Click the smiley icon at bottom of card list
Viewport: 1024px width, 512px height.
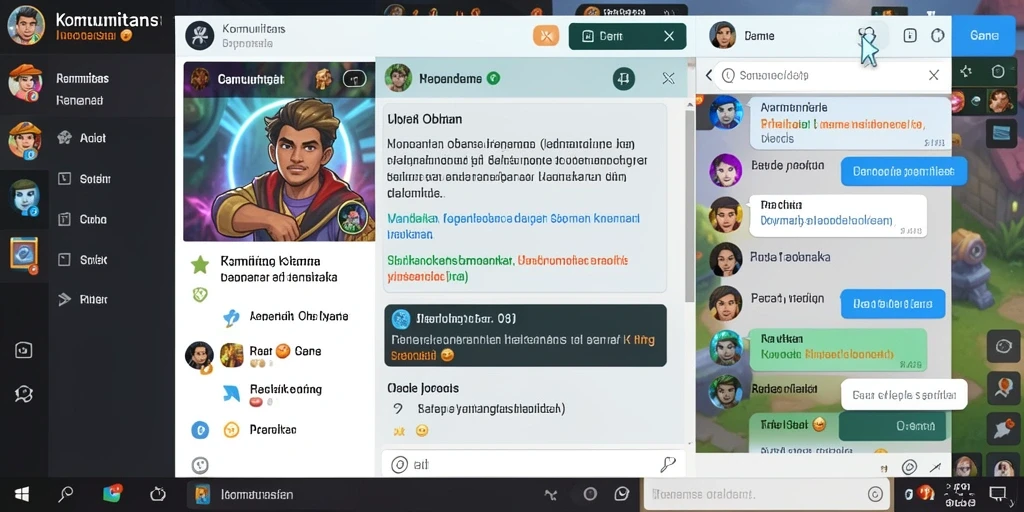click(x=200, y=465)
